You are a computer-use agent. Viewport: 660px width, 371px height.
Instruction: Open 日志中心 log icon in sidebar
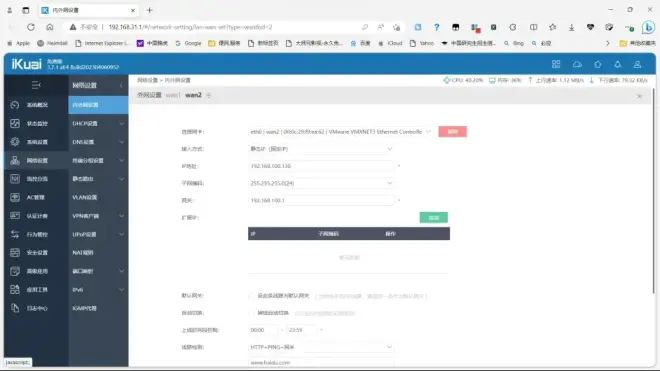point(15,308)
